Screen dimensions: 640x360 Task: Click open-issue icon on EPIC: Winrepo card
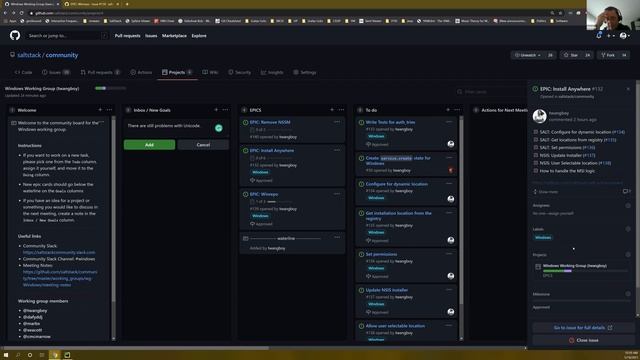coord(245,194)
